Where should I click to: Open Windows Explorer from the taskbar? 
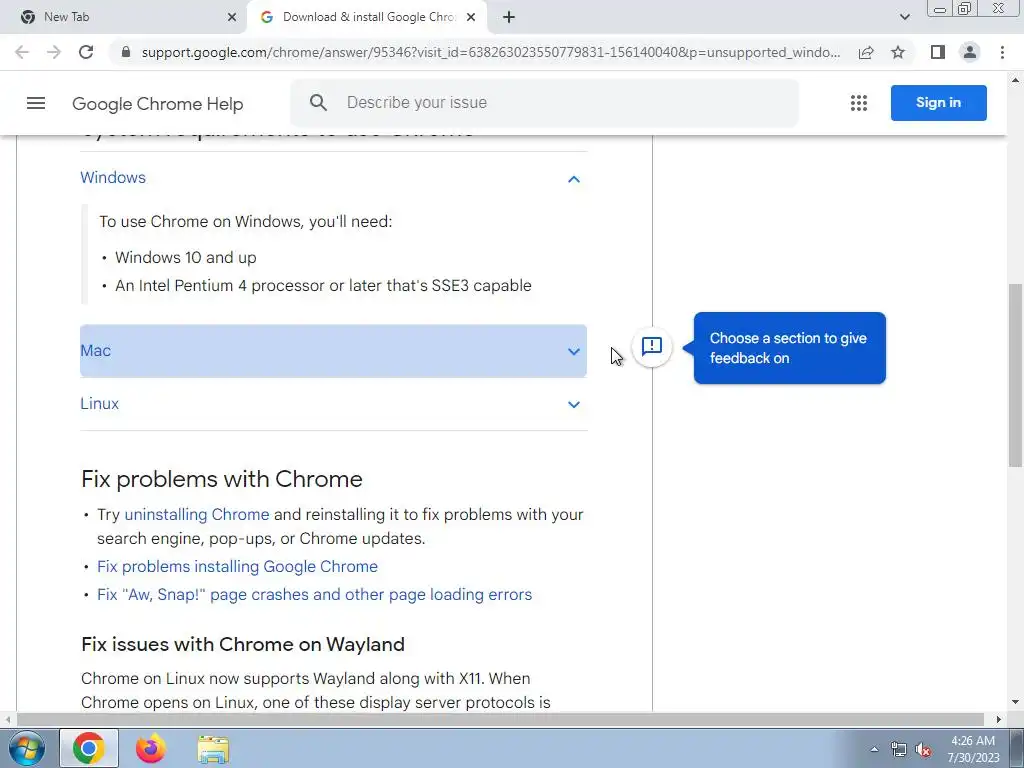point(213,749)
